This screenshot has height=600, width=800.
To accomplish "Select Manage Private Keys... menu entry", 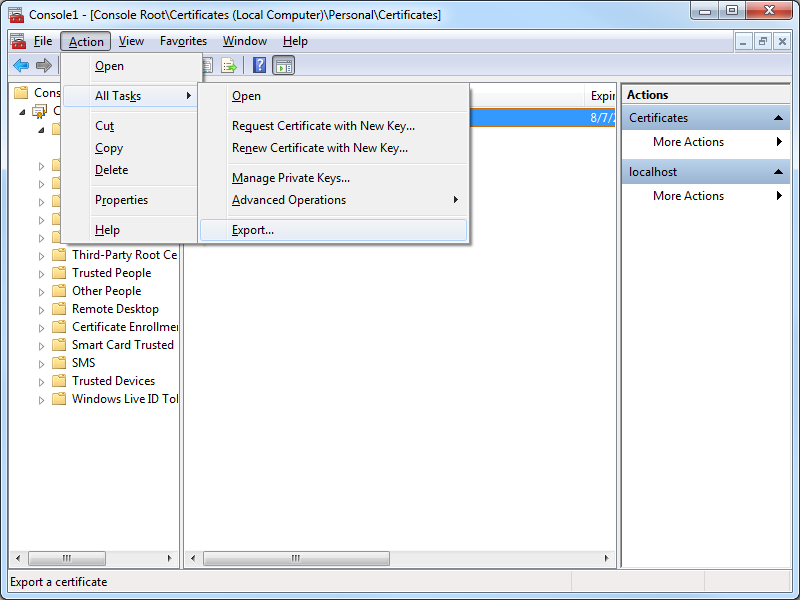I will [x=291, y=178].
